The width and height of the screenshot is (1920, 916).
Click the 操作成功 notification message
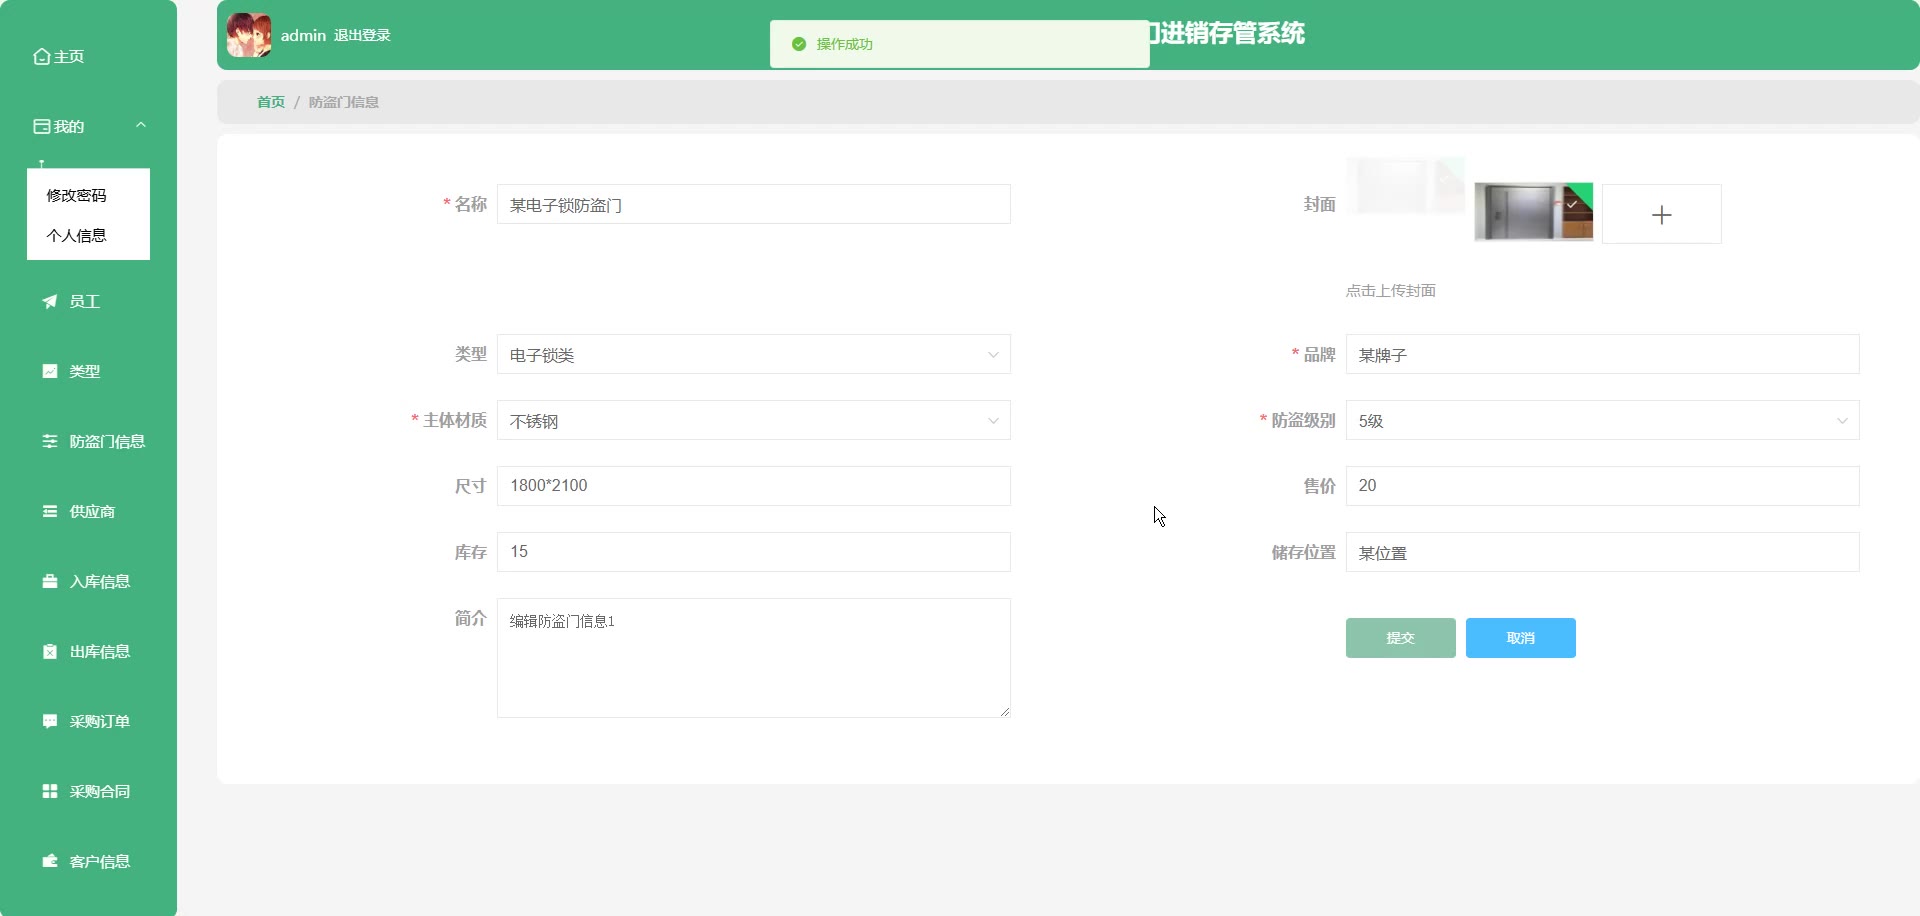tap(845, 44)
